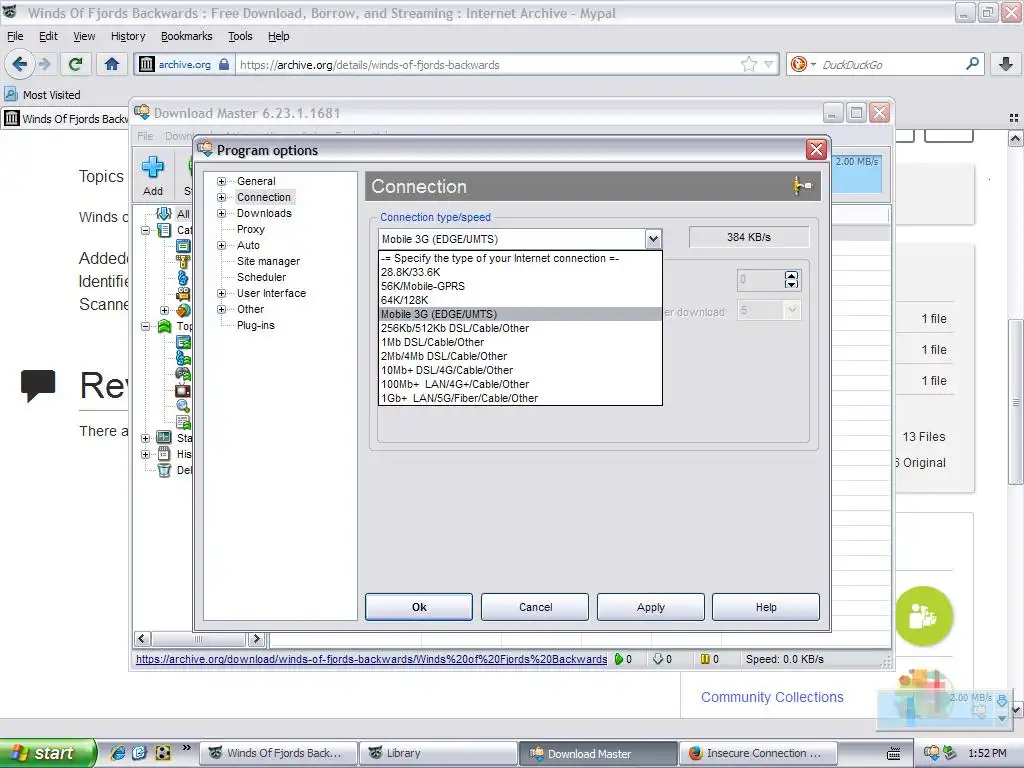Click Most Visited bookmarks icon
The width and height of the screenshot is (1024, 768).
10,95
